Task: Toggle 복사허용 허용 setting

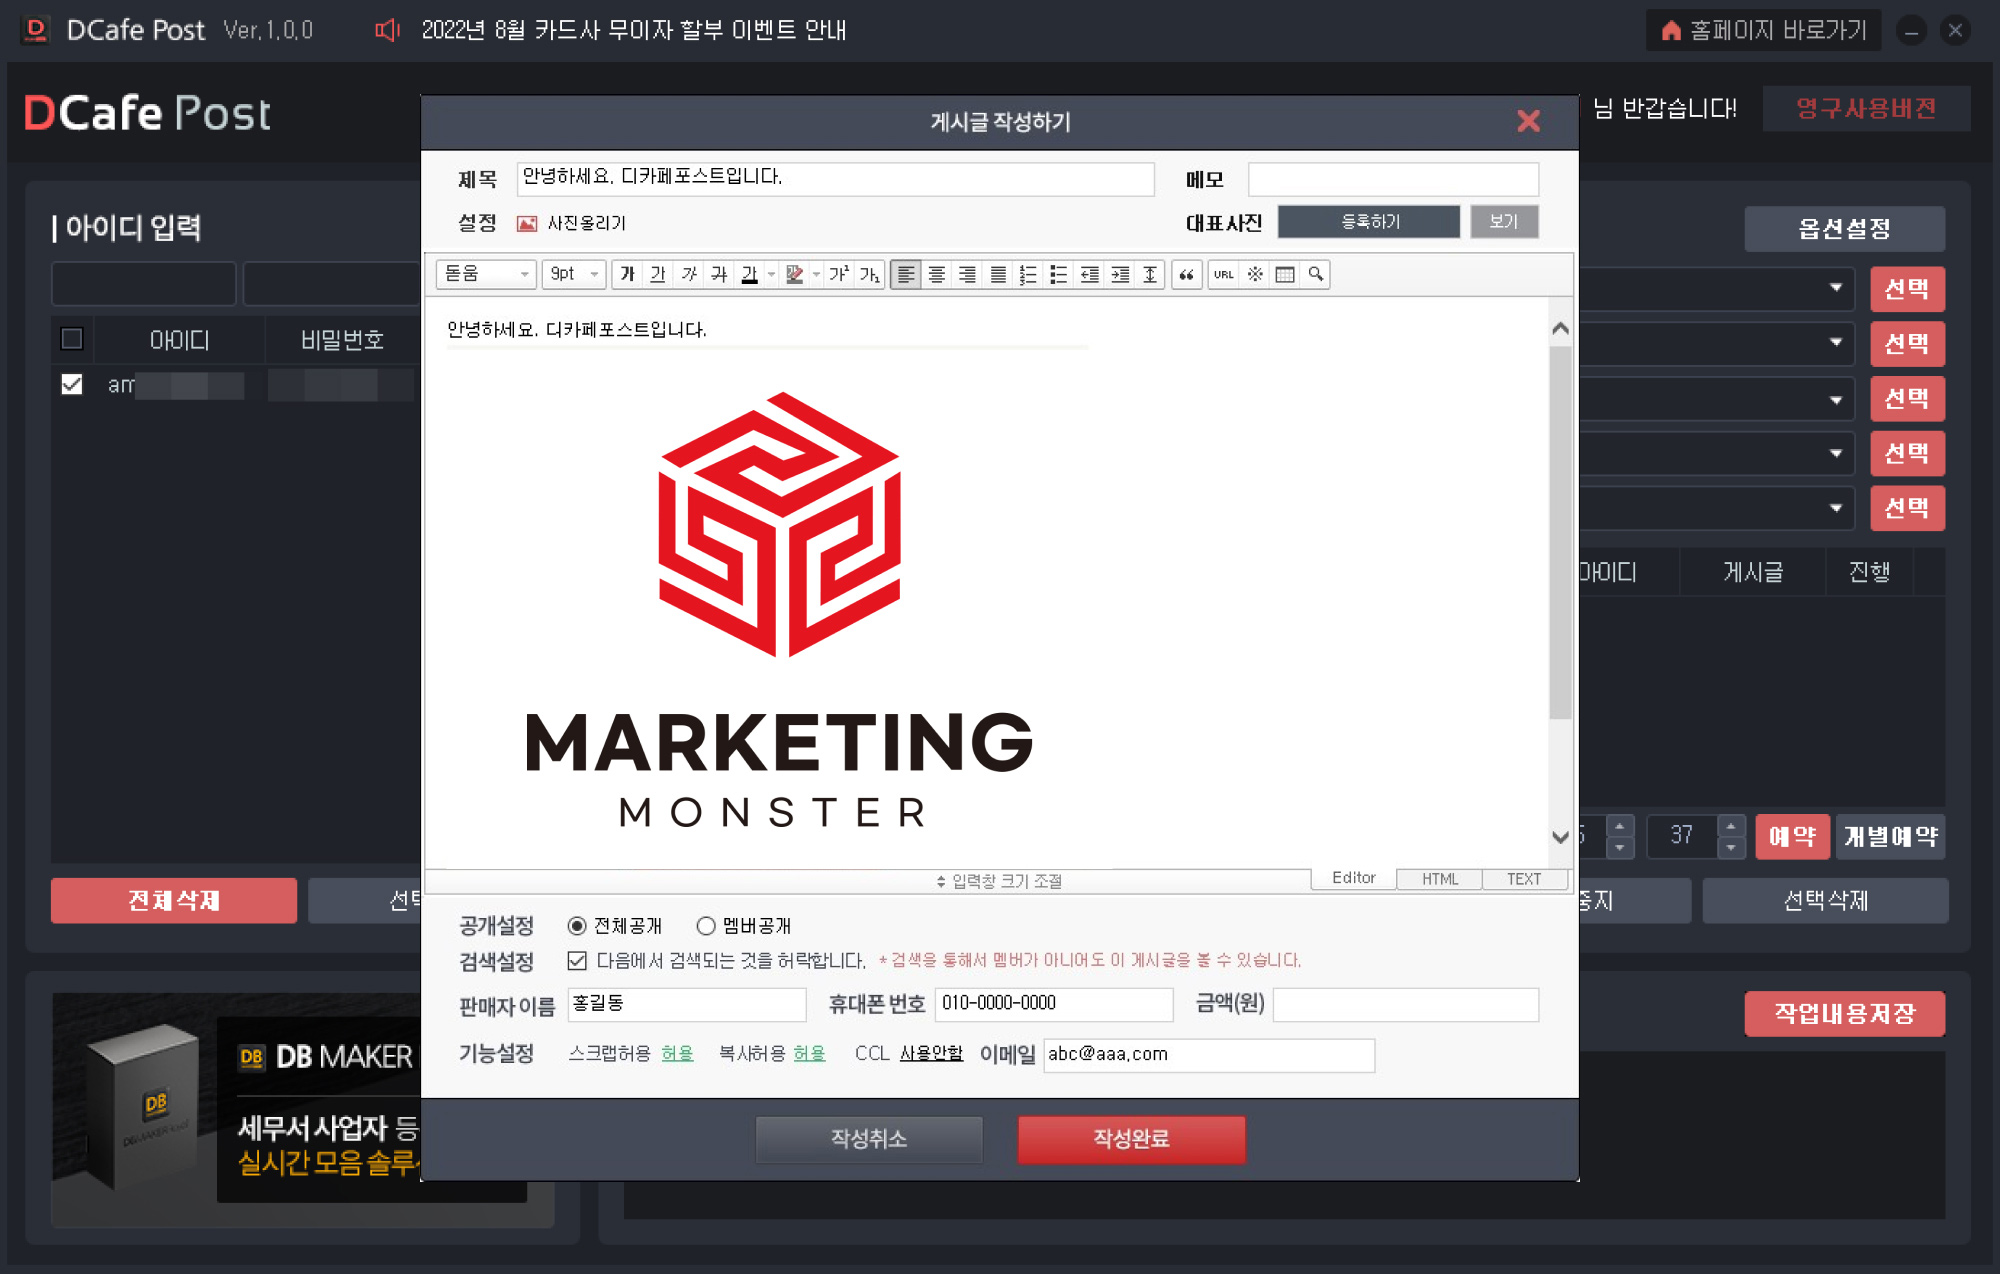Action: [809, 1054]
